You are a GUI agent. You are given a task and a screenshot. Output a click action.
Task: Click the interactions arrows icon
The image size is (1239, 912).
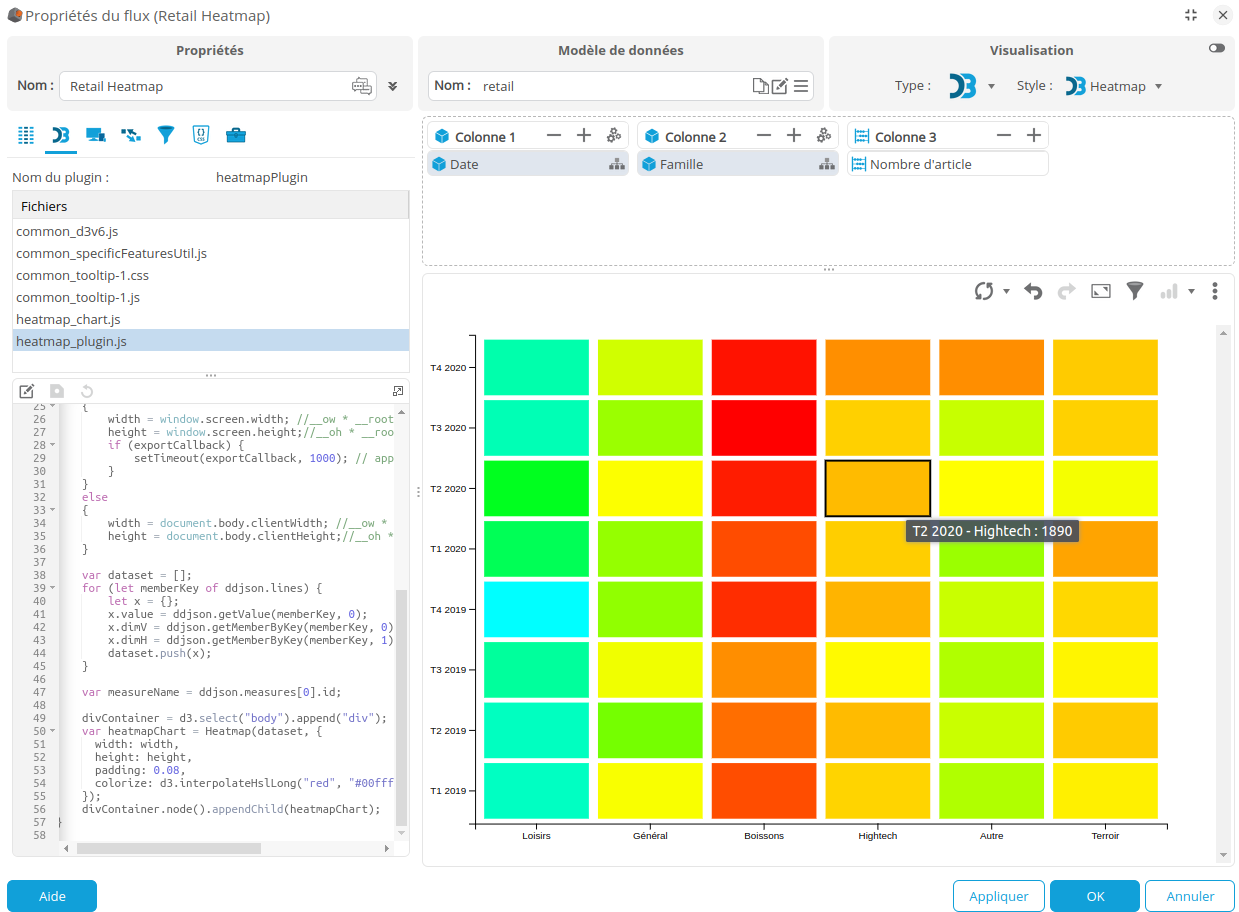click(x=131, y=135)
